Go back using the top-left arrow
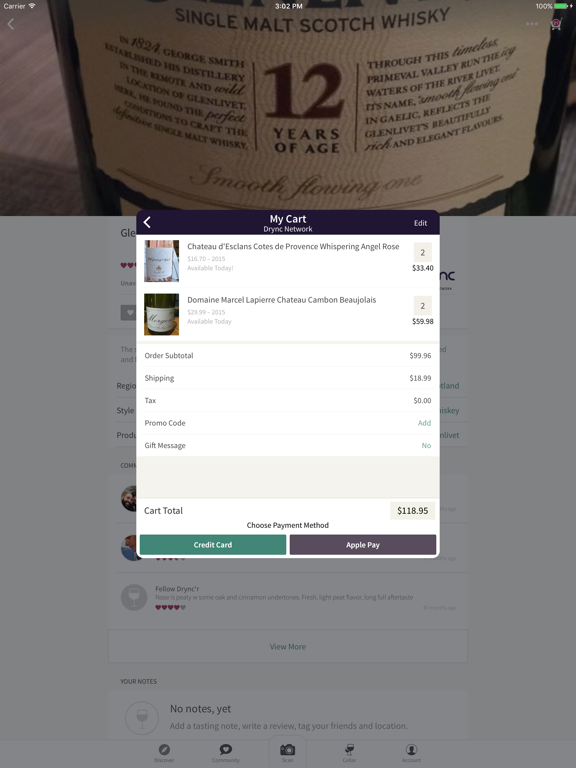Viewport: 576px width, 768px height. coord(11,24)
